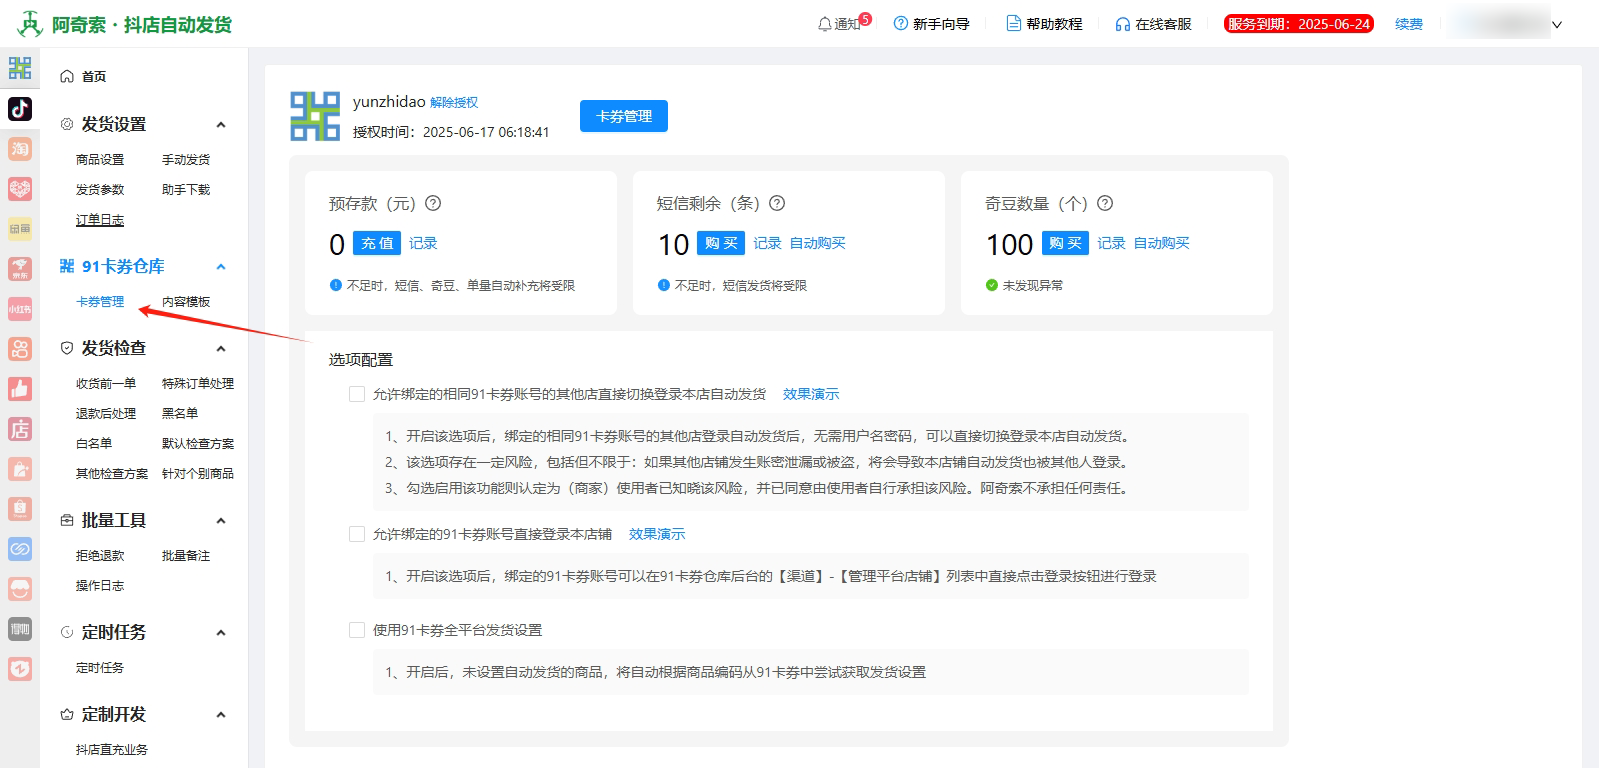Click the blue 卡券管理 button
This screenshot has width=1599, height=768.
tap(624, 116)
